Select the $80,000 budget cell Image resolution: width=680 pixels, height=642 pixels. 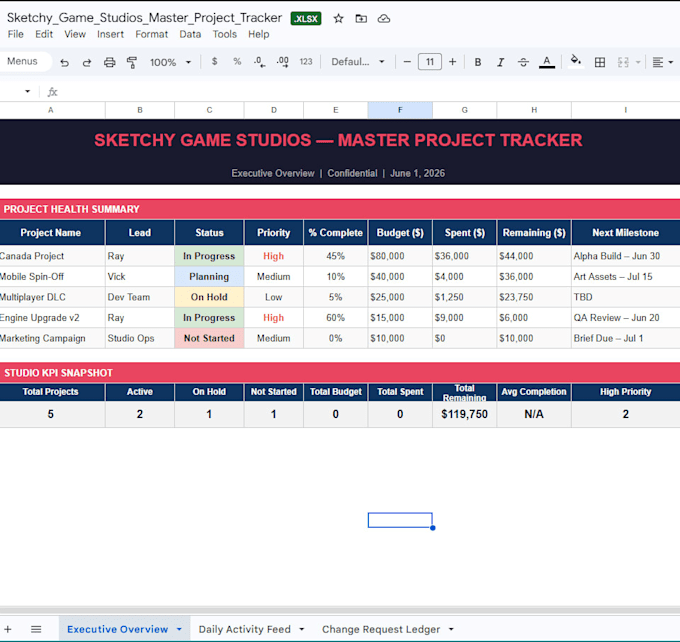tap(400, 256)
